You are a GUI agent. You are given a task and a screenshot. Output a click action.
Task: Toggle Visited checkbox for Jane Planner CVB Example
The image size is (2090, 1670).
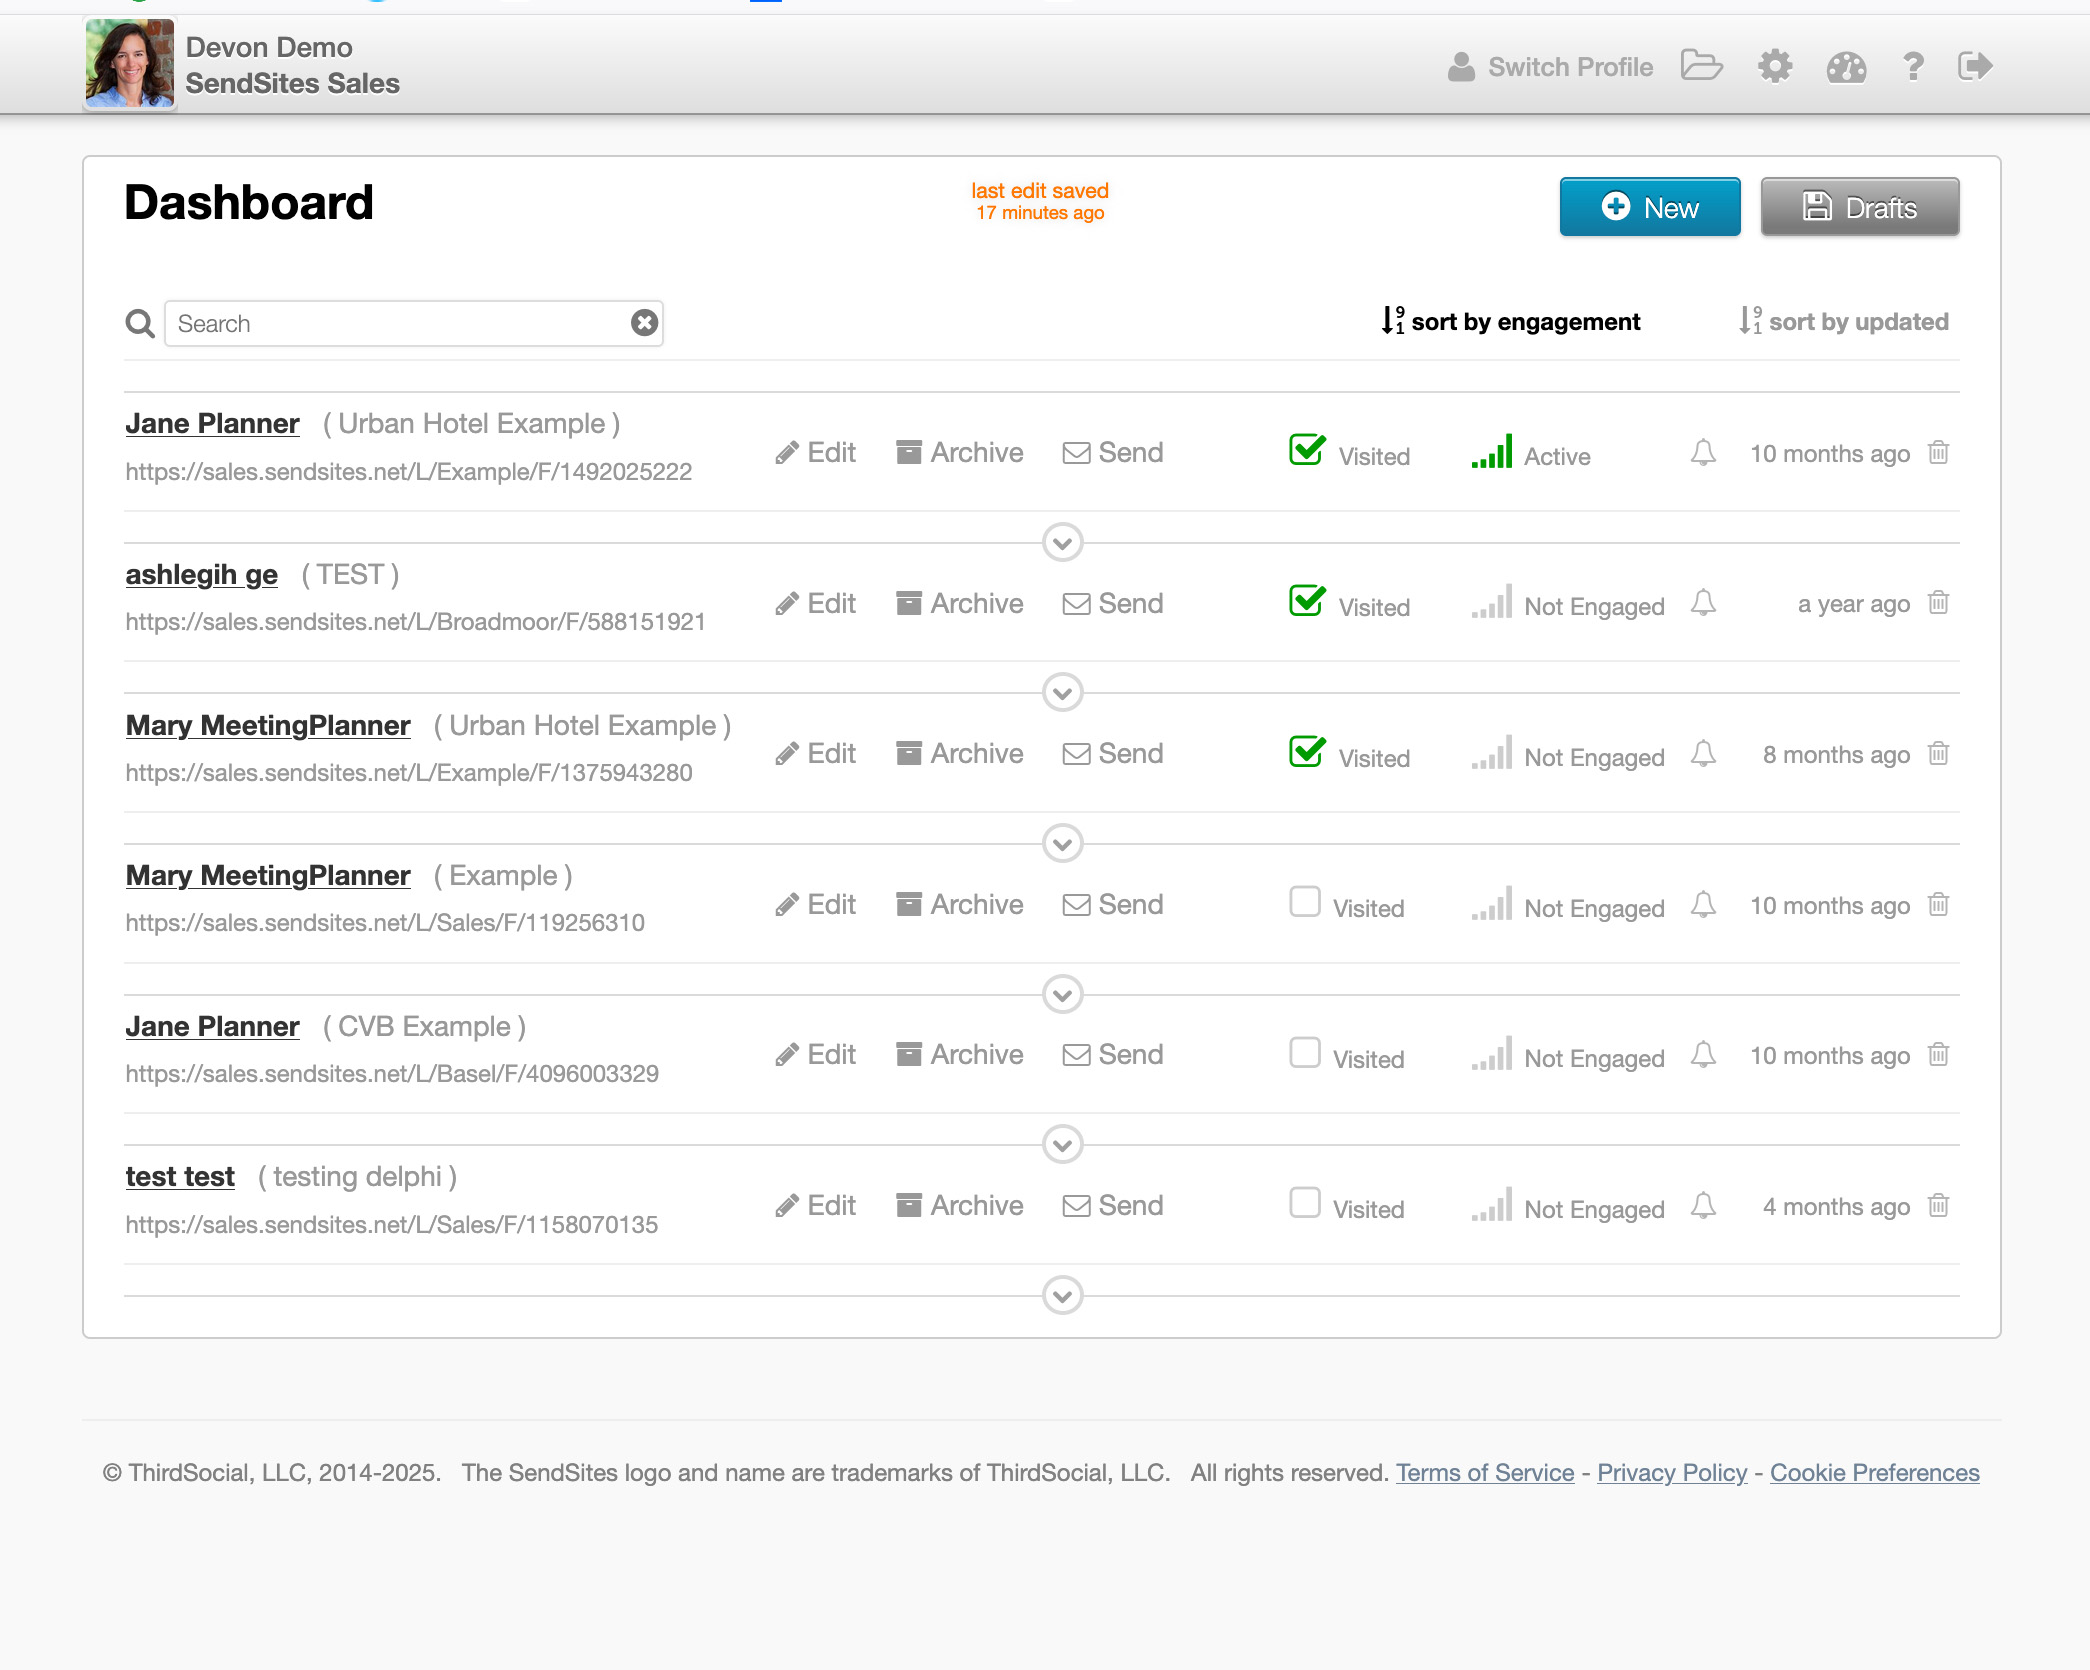click(1305, 1053)
